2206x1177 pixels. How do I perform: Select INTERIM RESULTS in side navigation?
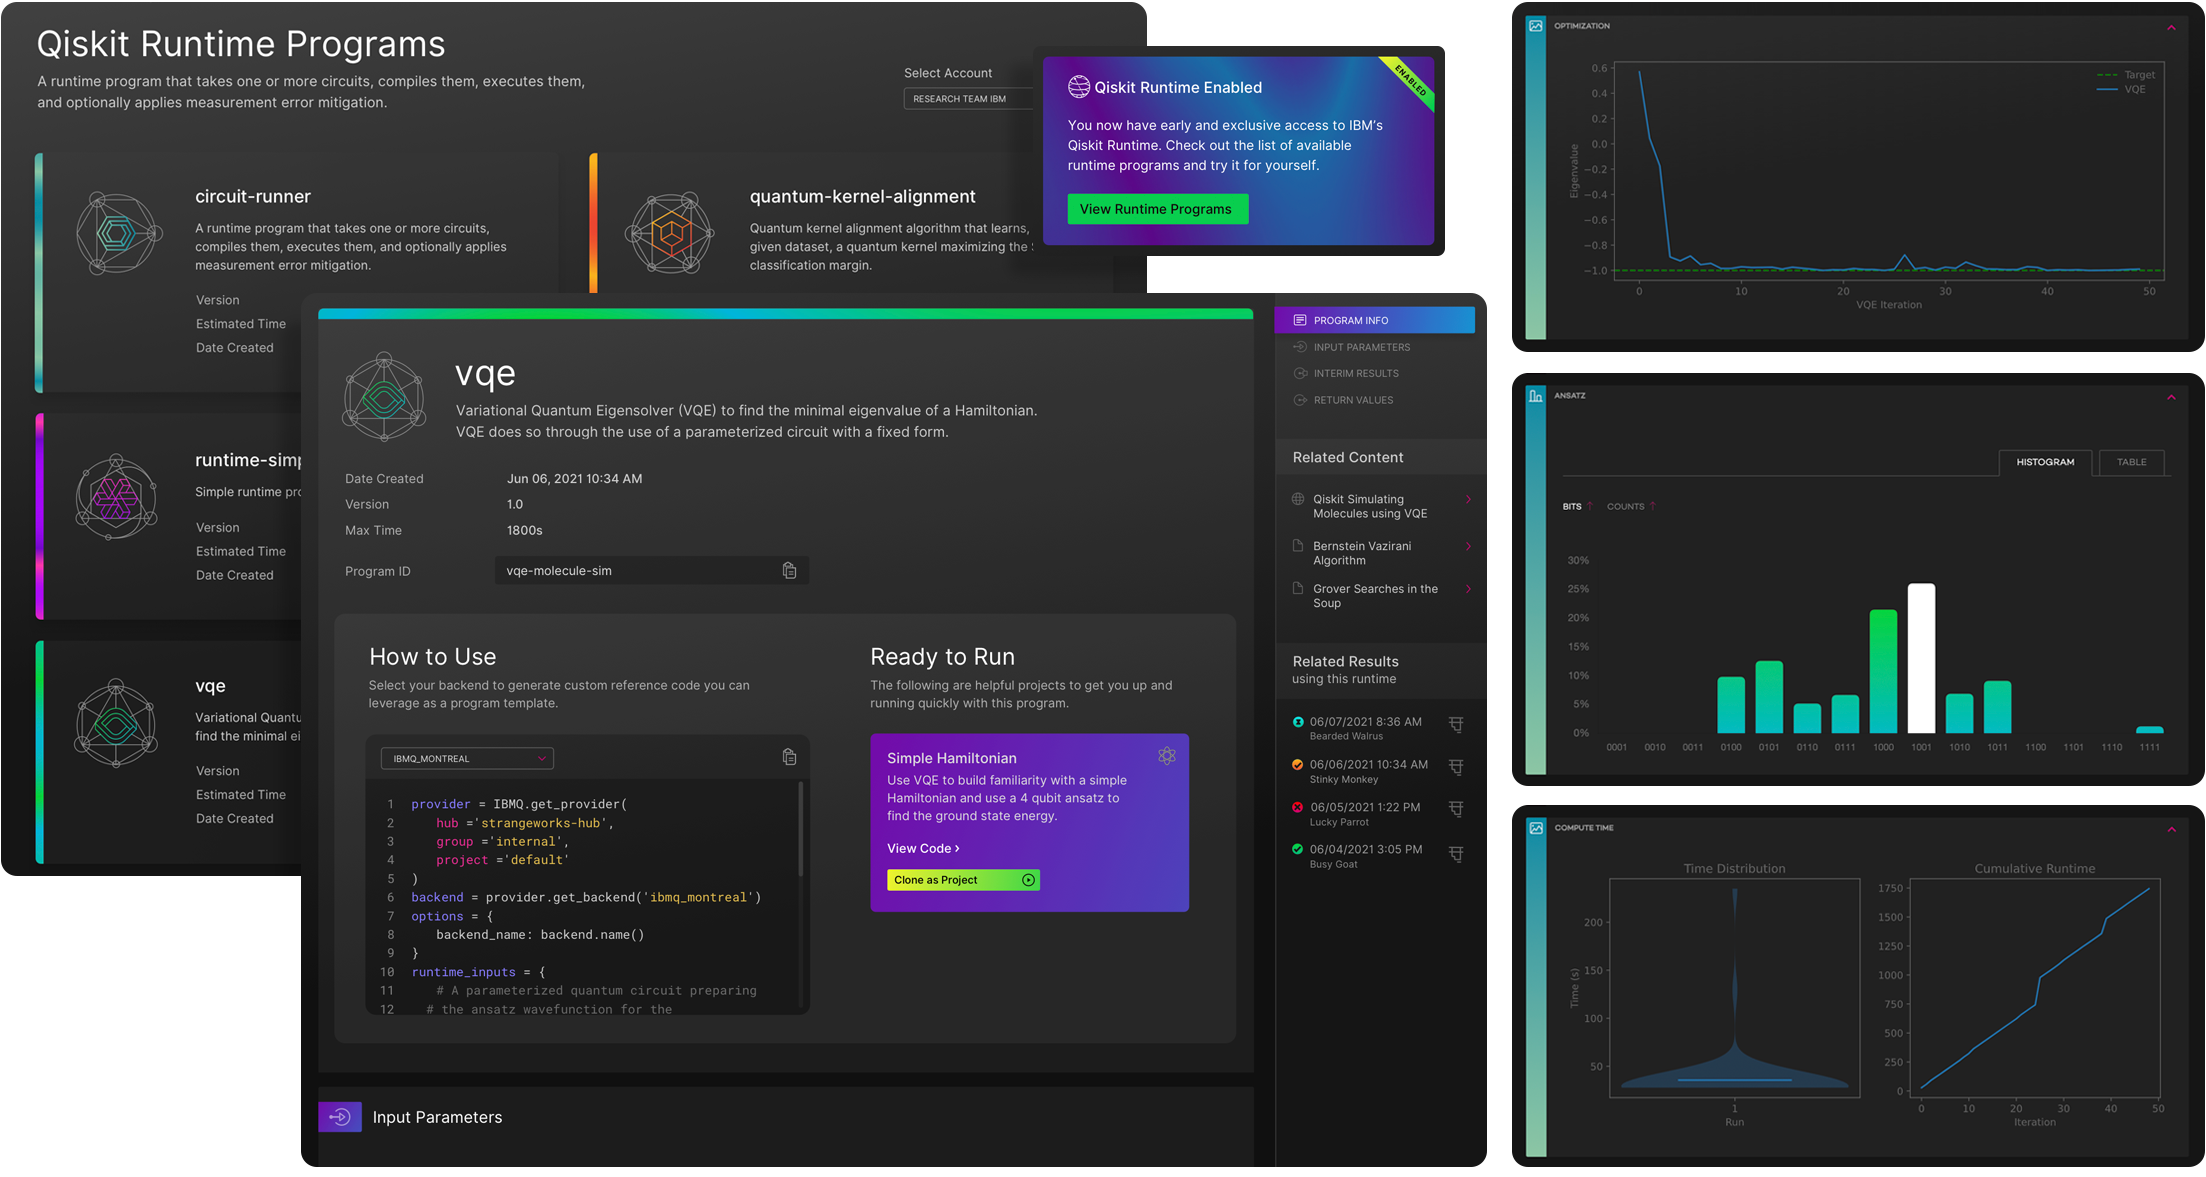(x=1355, y=373)
